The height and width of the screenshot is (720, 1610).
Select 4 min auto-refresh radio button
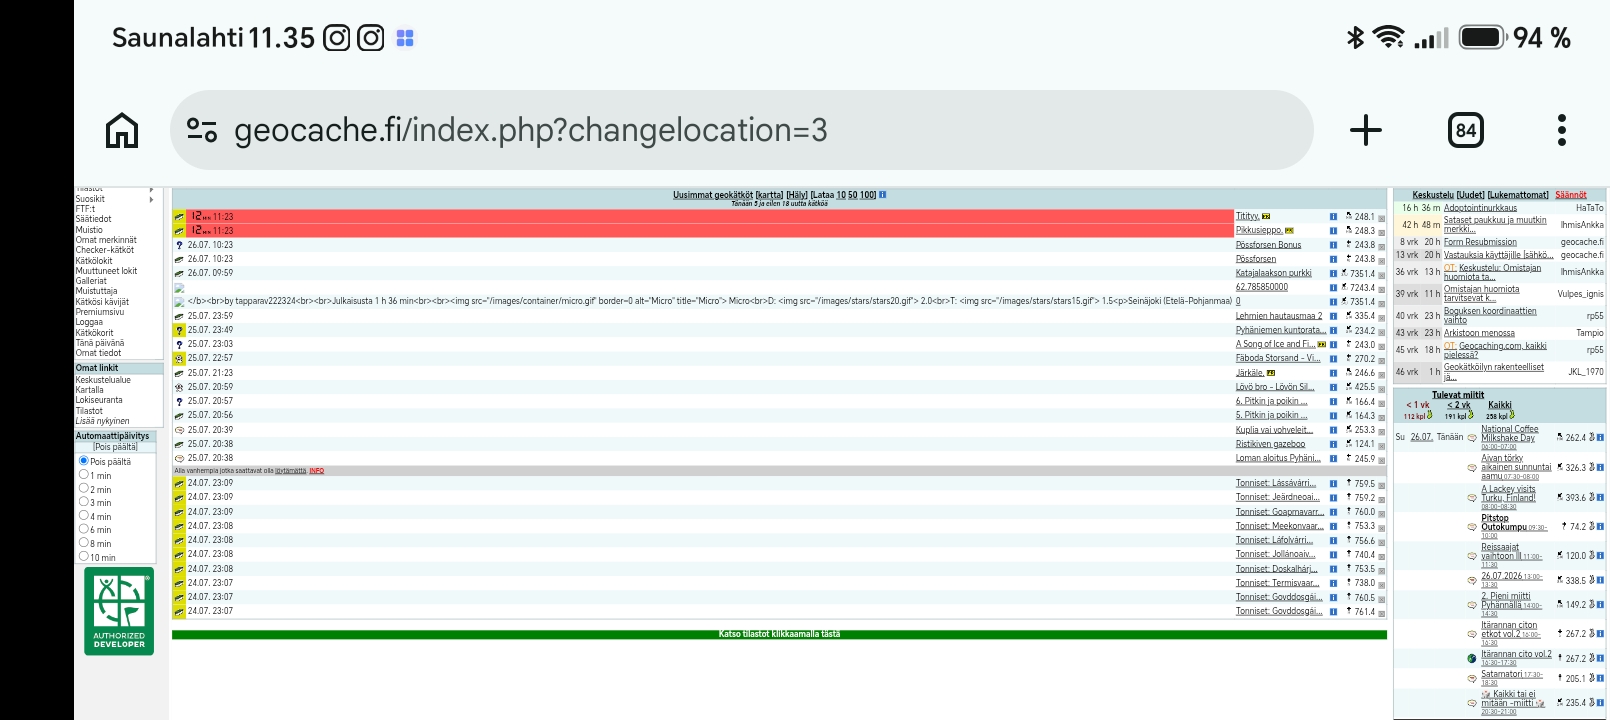tap(84, 516)
